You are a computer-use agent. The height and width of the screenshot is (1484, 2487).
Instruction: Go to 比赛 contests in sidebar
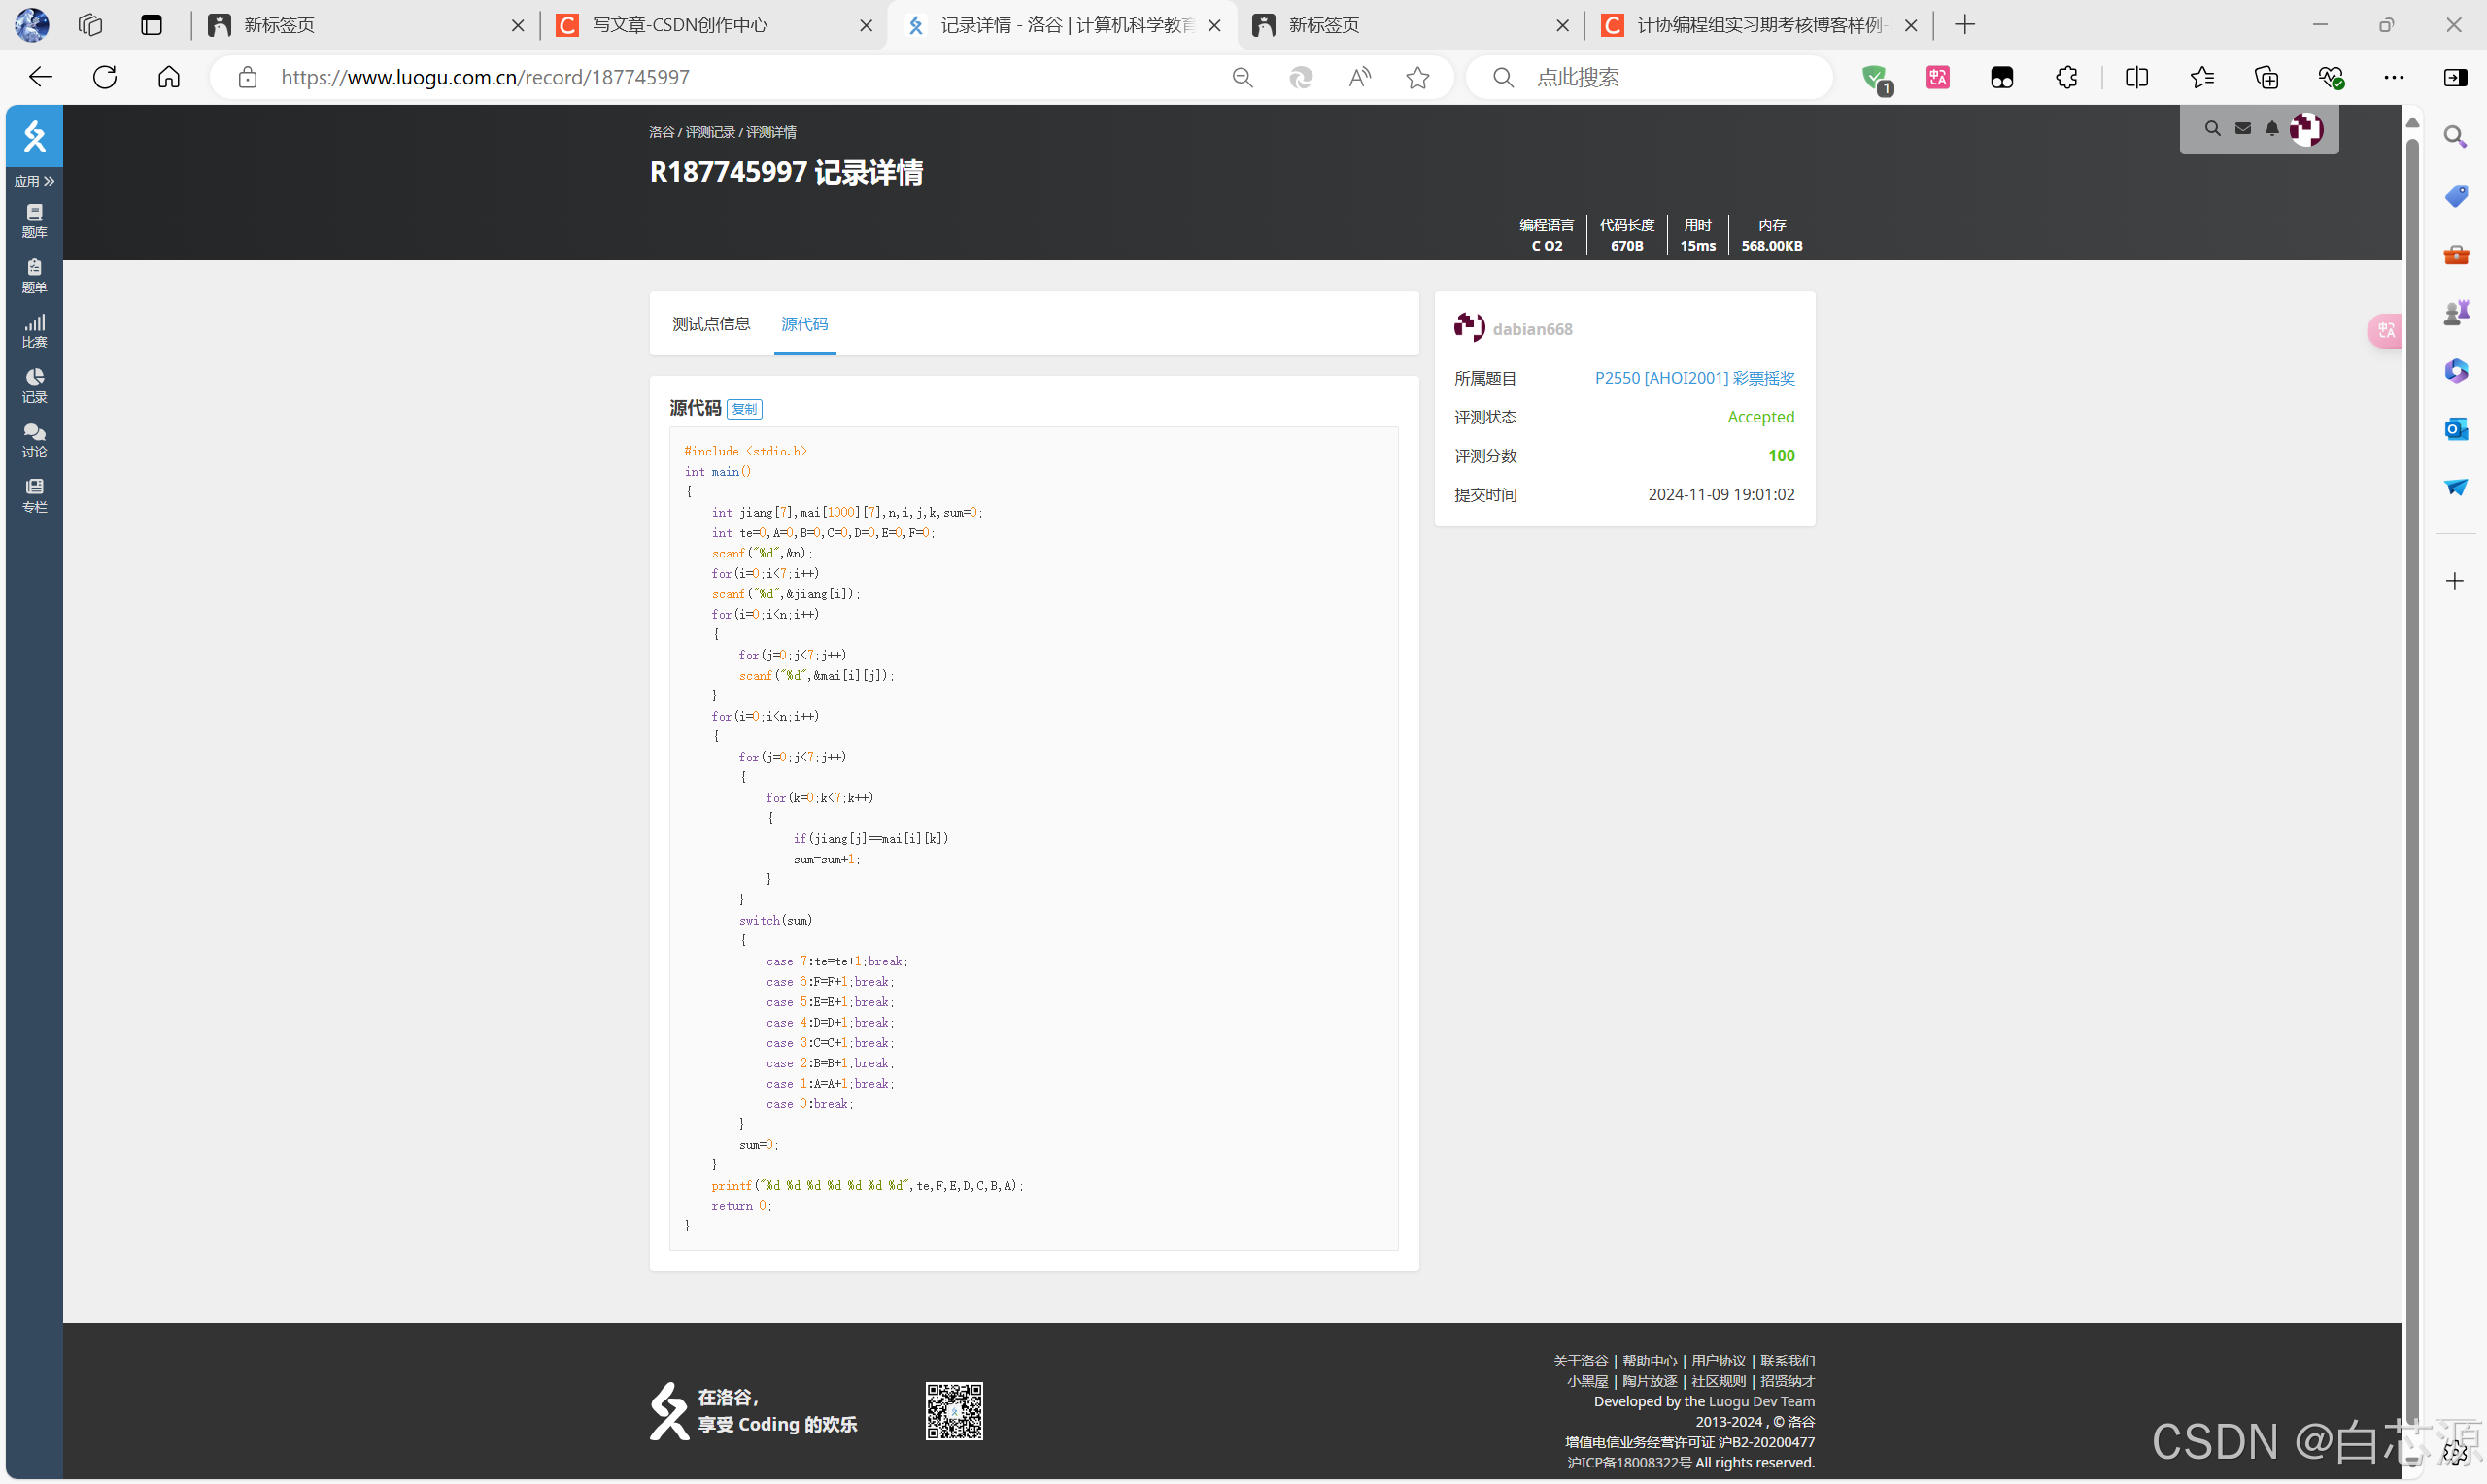(34, 330)
